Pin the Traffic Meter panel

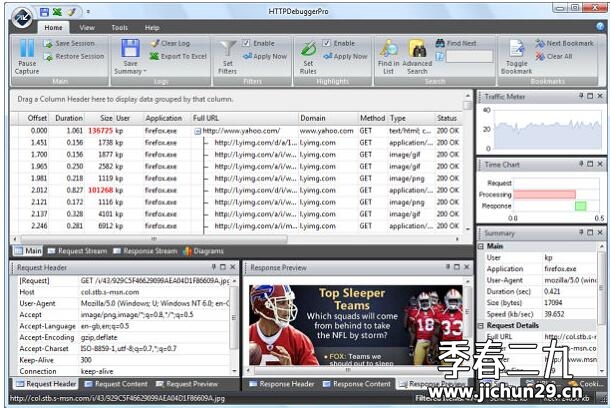point(581,96)
